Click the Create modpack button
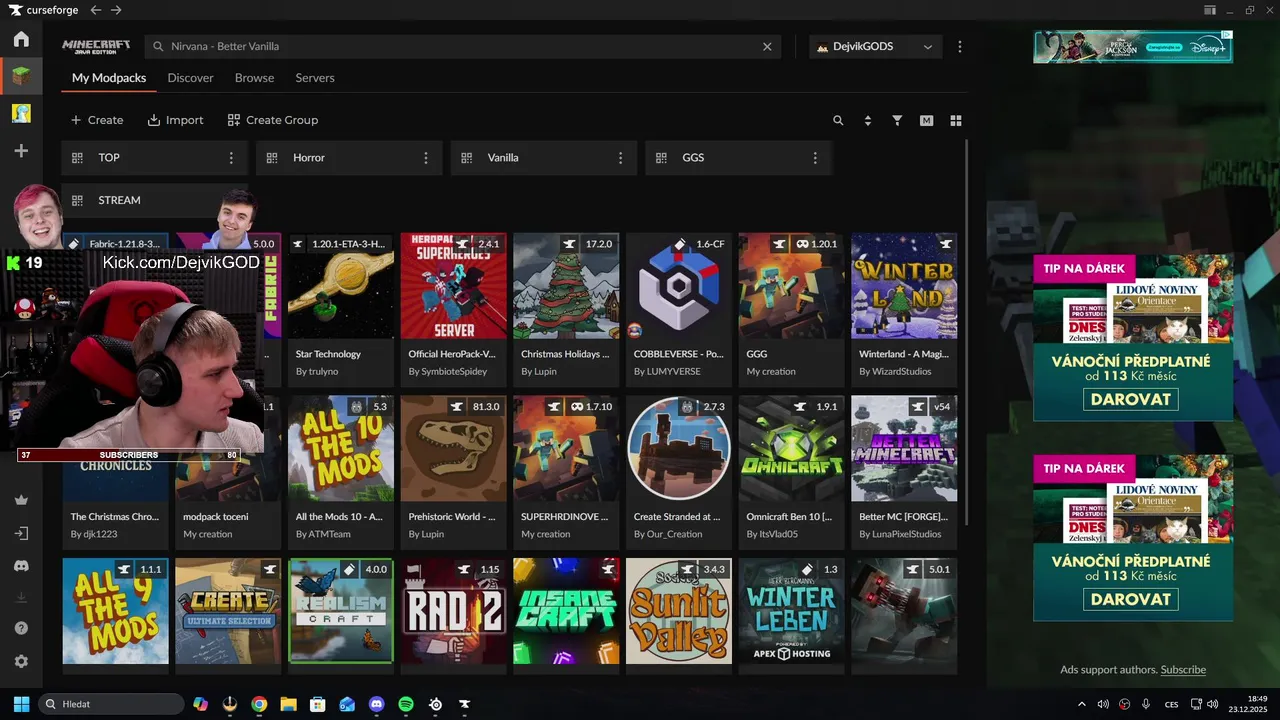The image size is (1280, 720). [97, 120]
